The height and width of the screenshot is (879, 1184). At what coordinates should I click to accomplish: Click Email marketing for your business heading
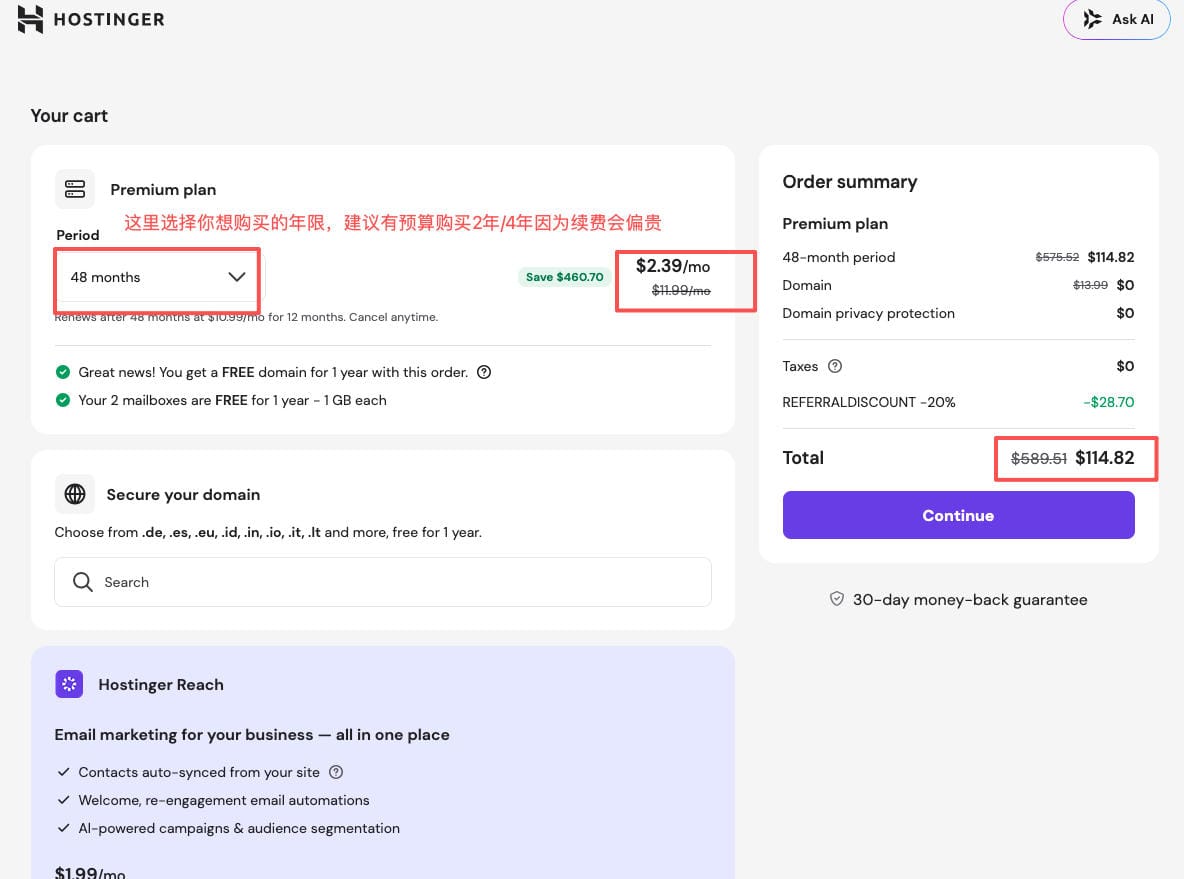pos(251,735)
